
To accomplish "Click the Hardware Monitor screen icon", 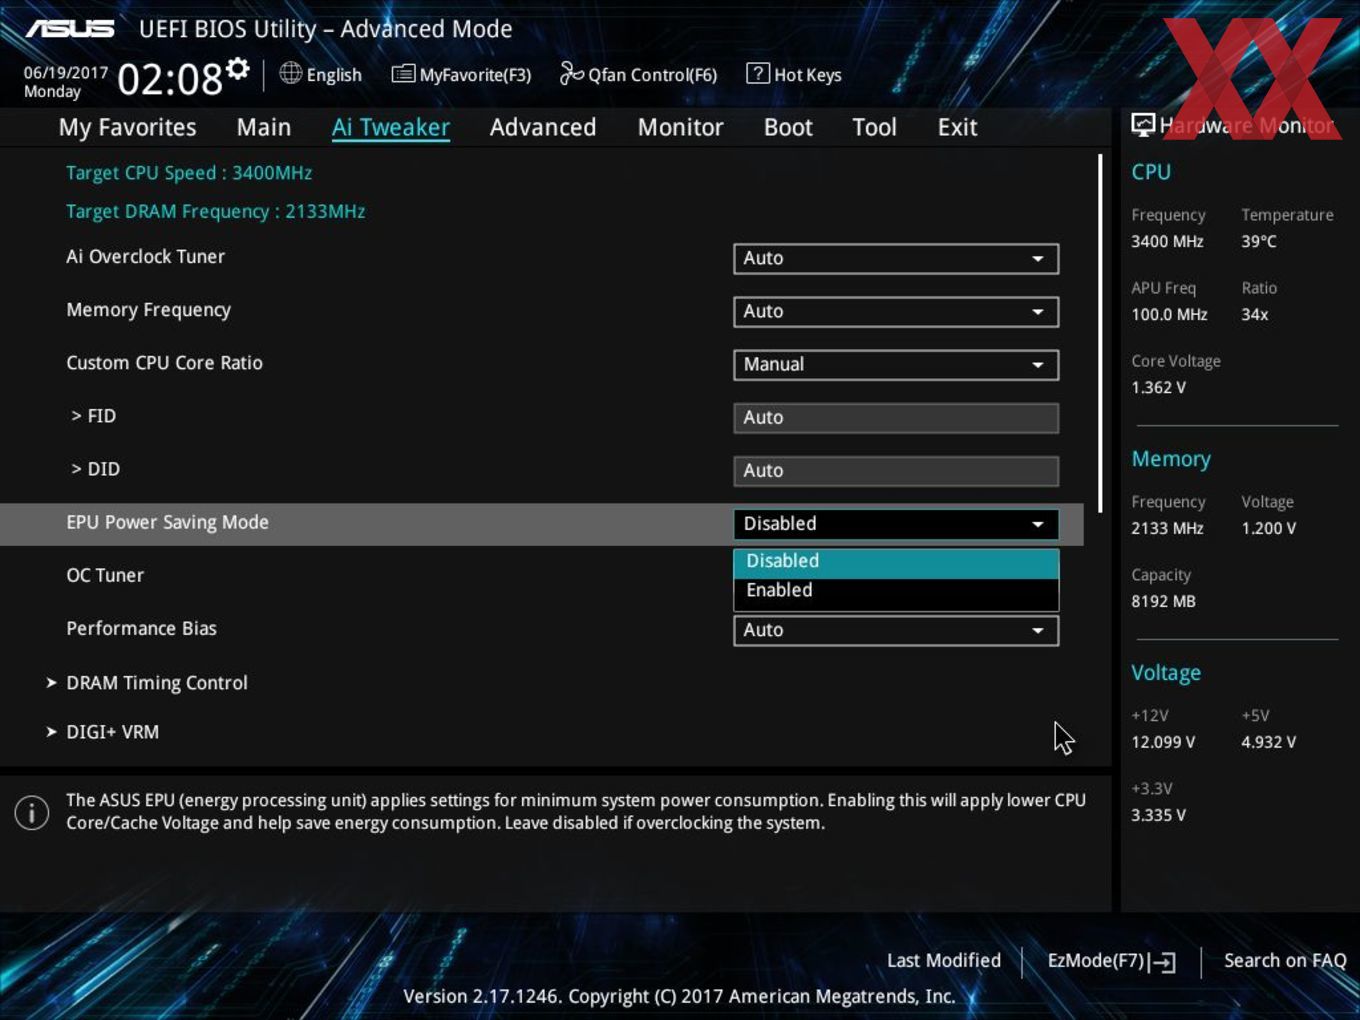I will (x=1143, y=124).
